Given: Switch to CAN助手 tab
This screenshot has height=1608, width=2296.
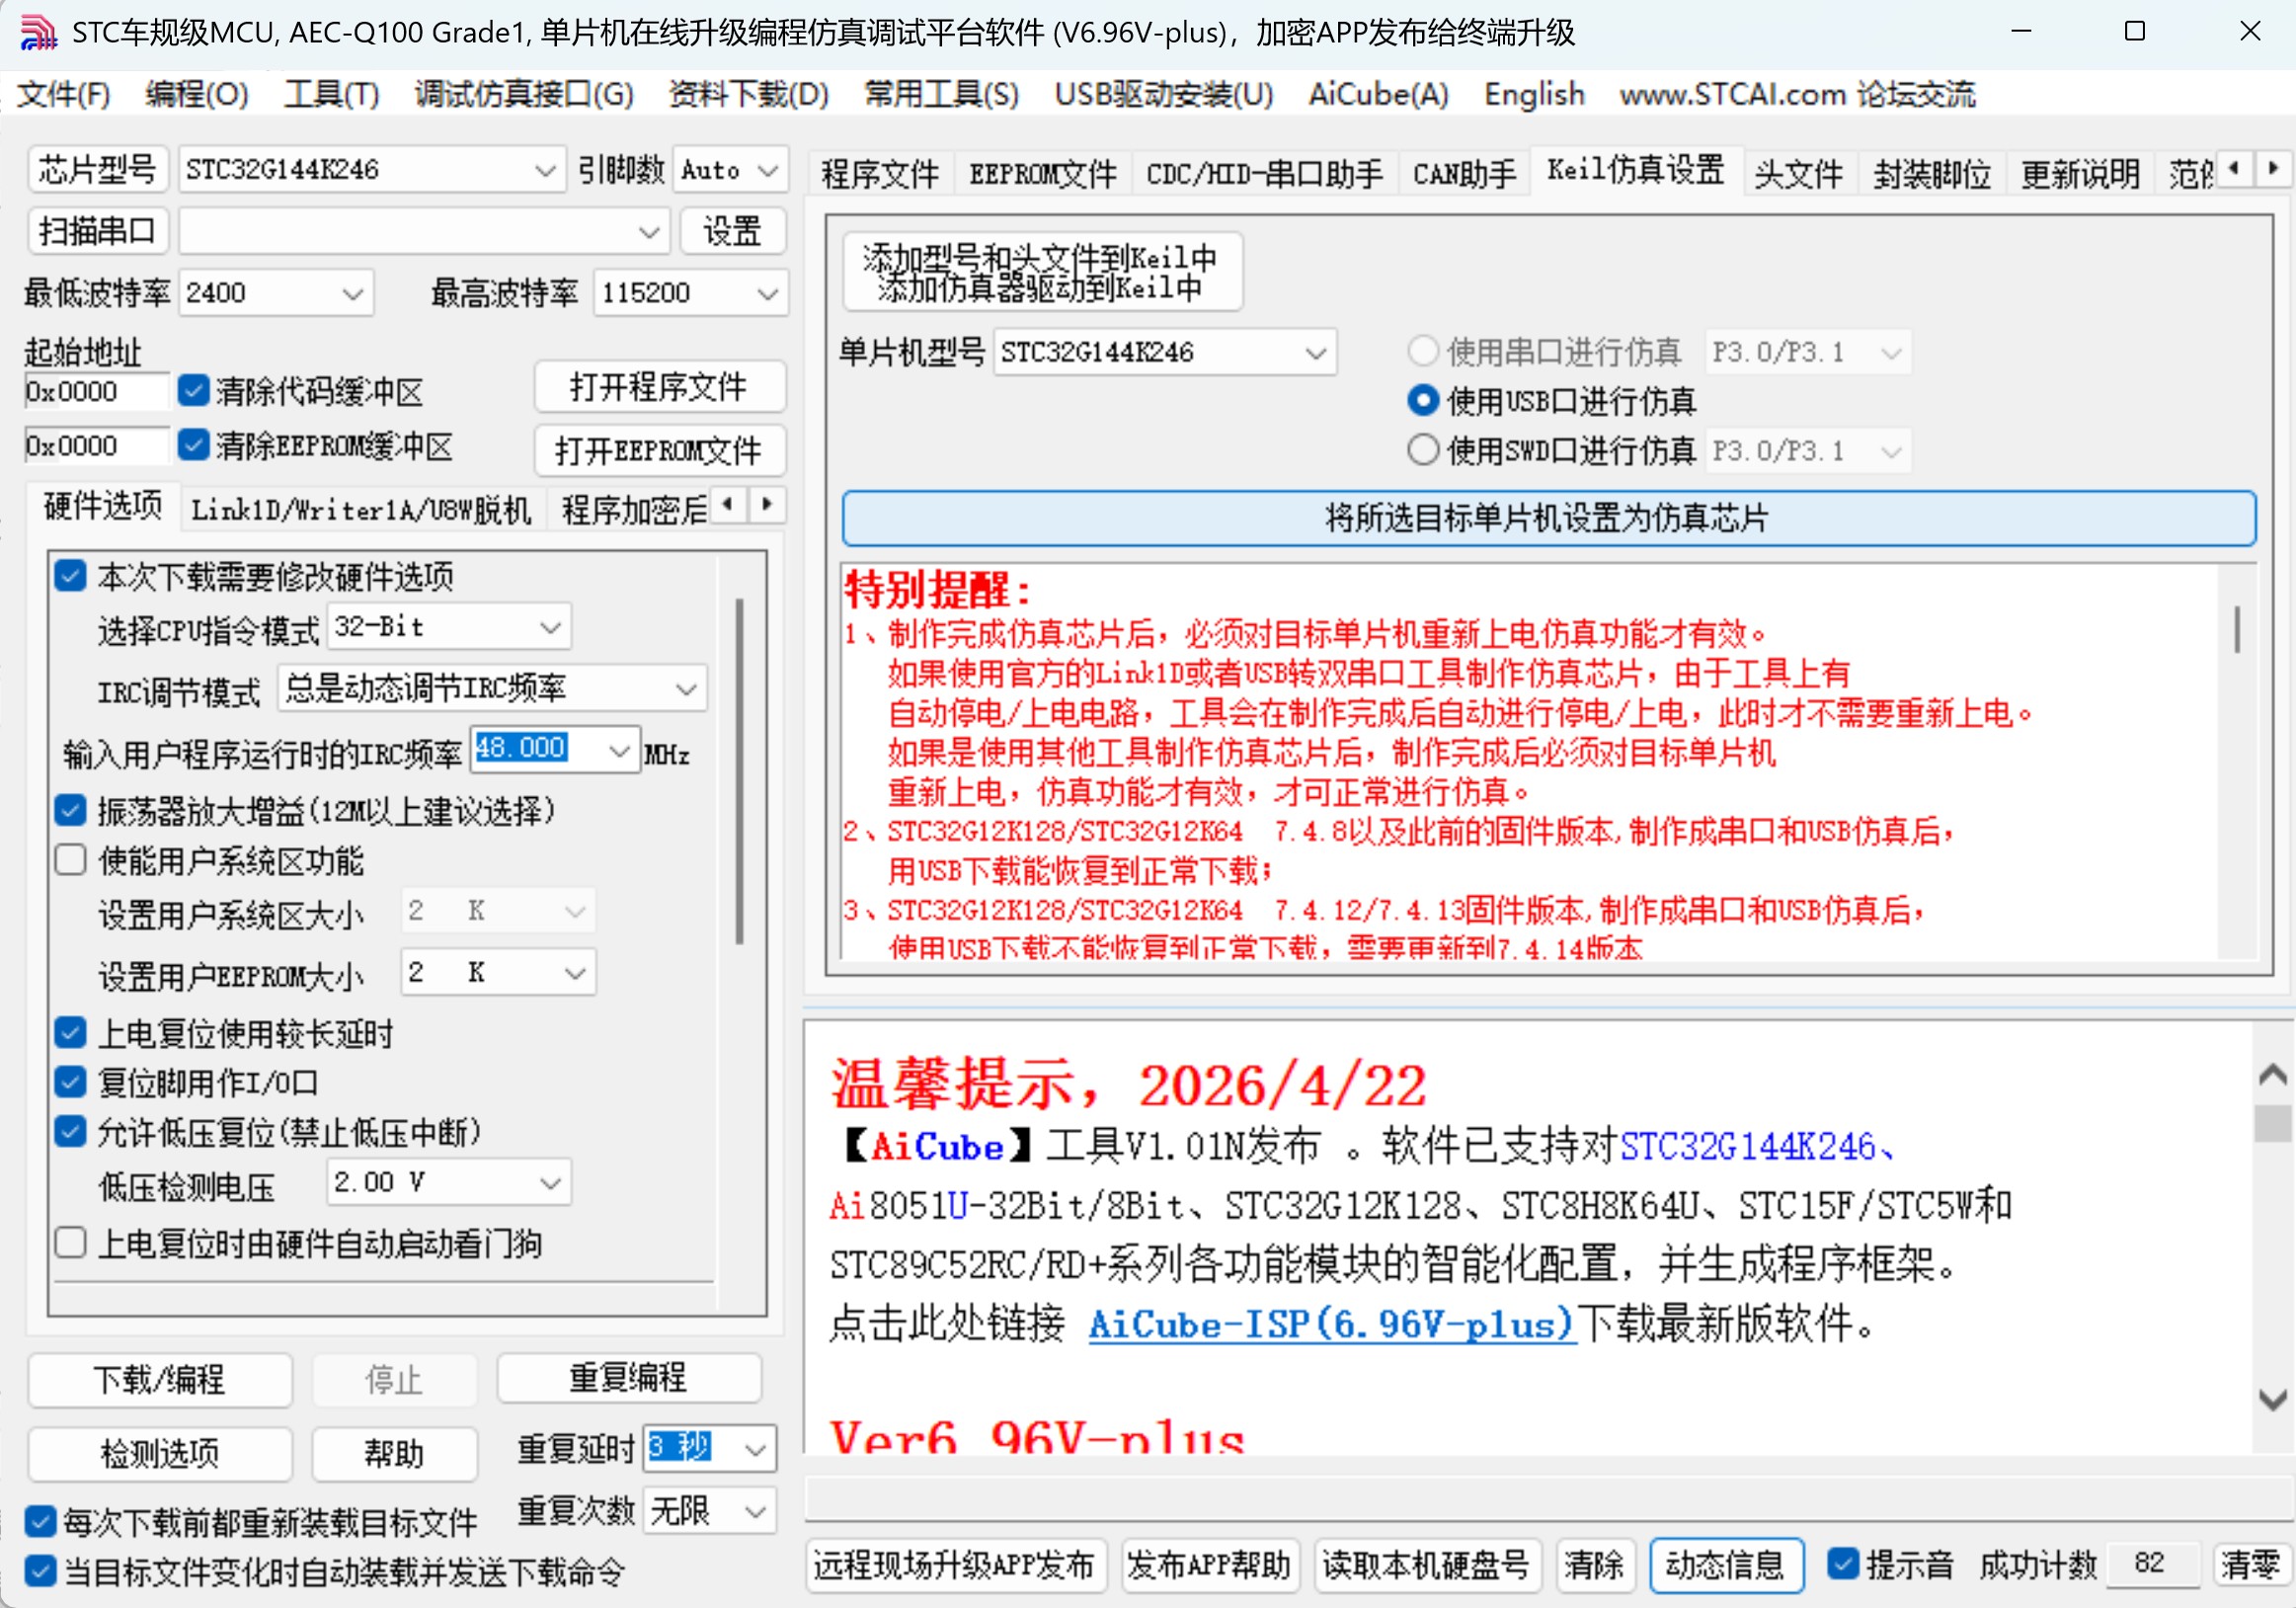Looking at the screenshot, I should tap(1463, 174).
